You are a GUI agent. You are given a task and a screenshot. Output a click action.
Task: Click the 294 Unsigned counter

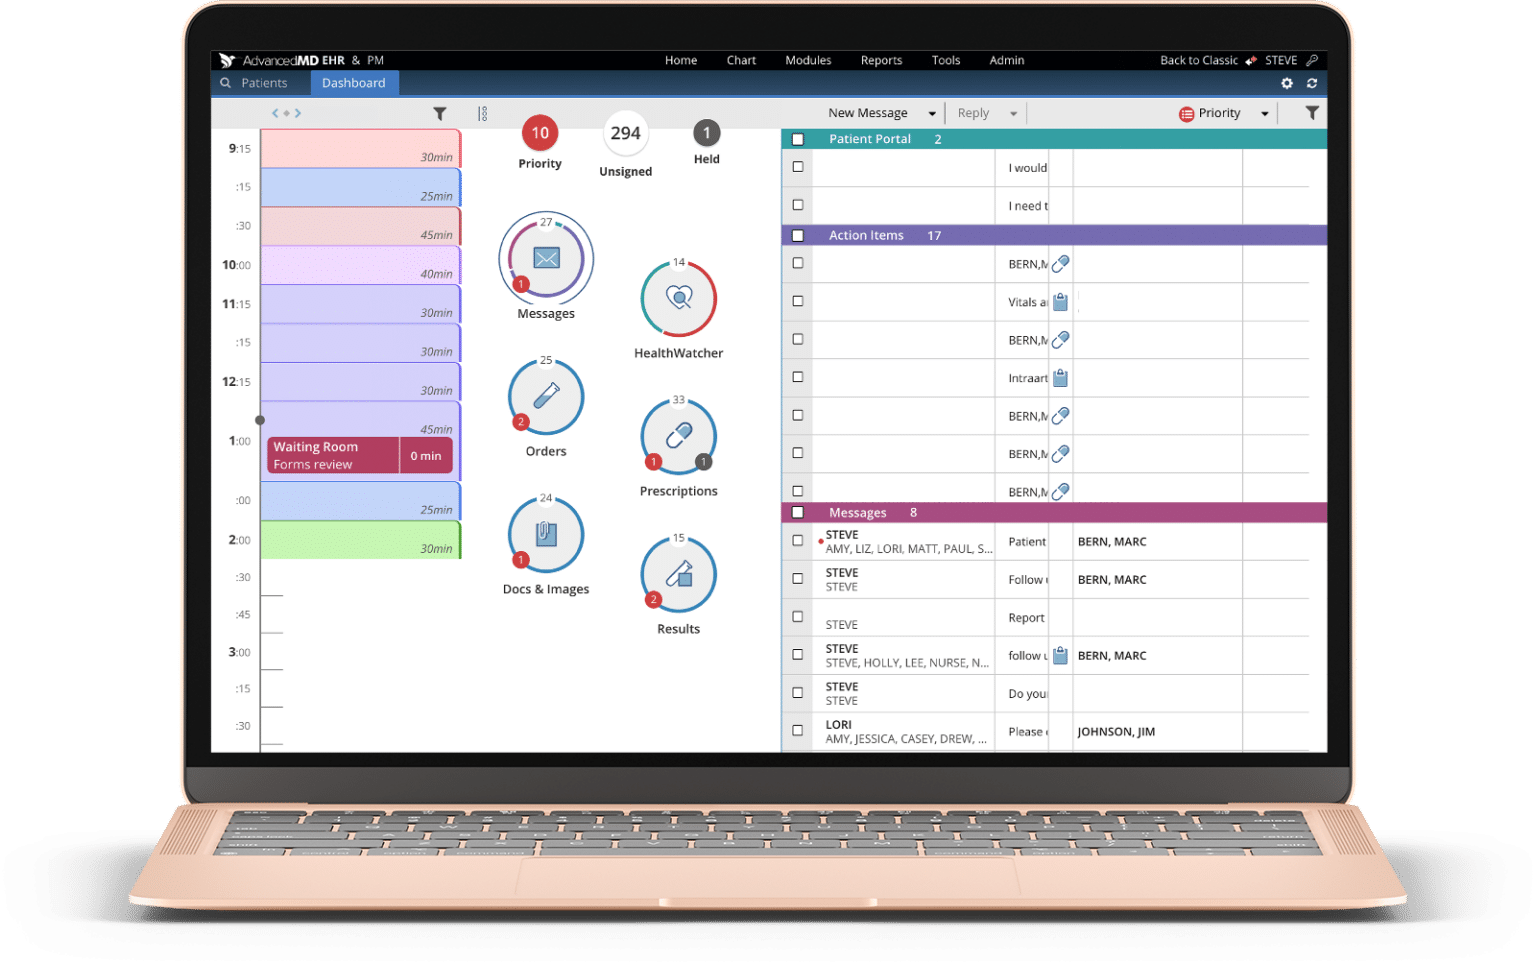tap(626, 133)
